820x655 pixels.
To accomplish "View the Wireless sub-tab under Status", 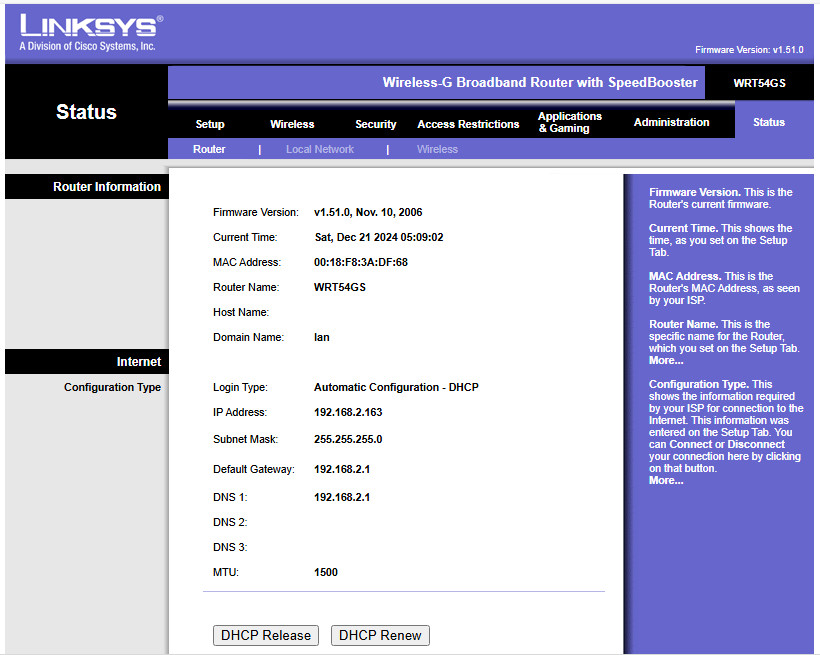I will pos(437,149).
